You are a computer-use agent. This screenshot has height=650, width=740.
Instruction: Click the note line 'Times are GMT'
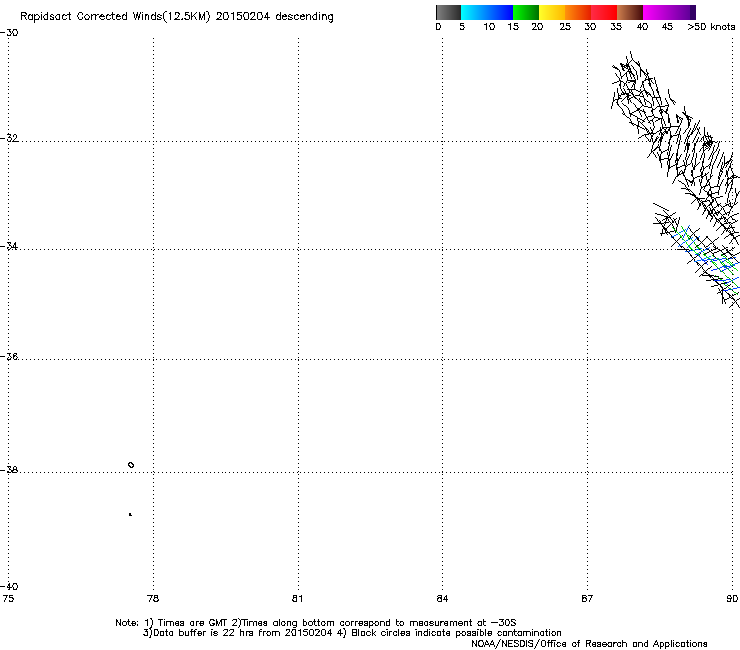(191, 623)
